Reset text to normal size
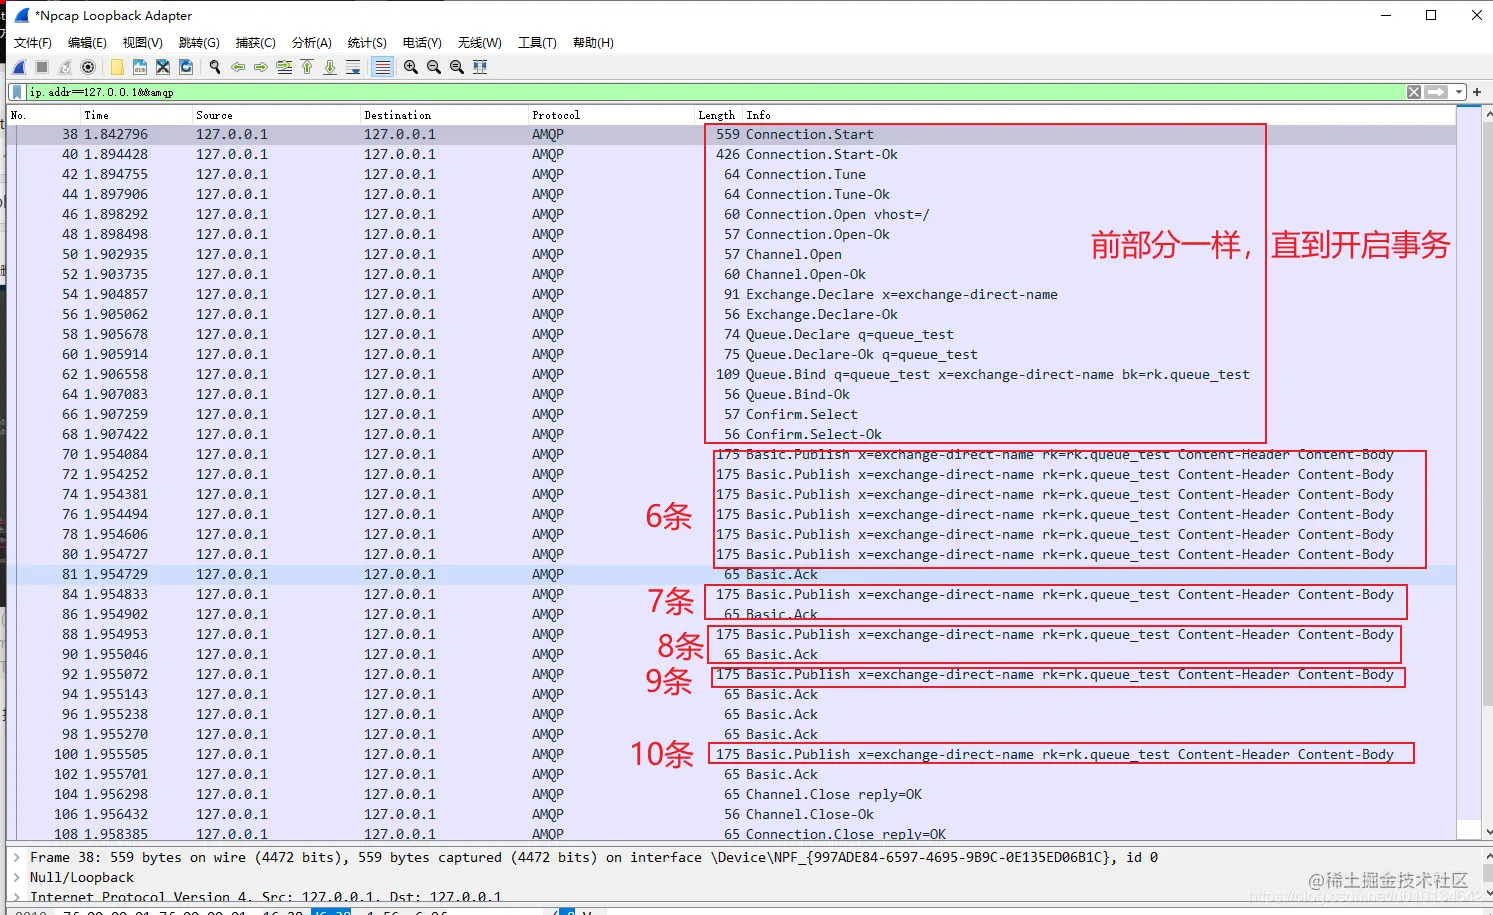This screenshot has width=1493, height=915. tap(457, 67)
